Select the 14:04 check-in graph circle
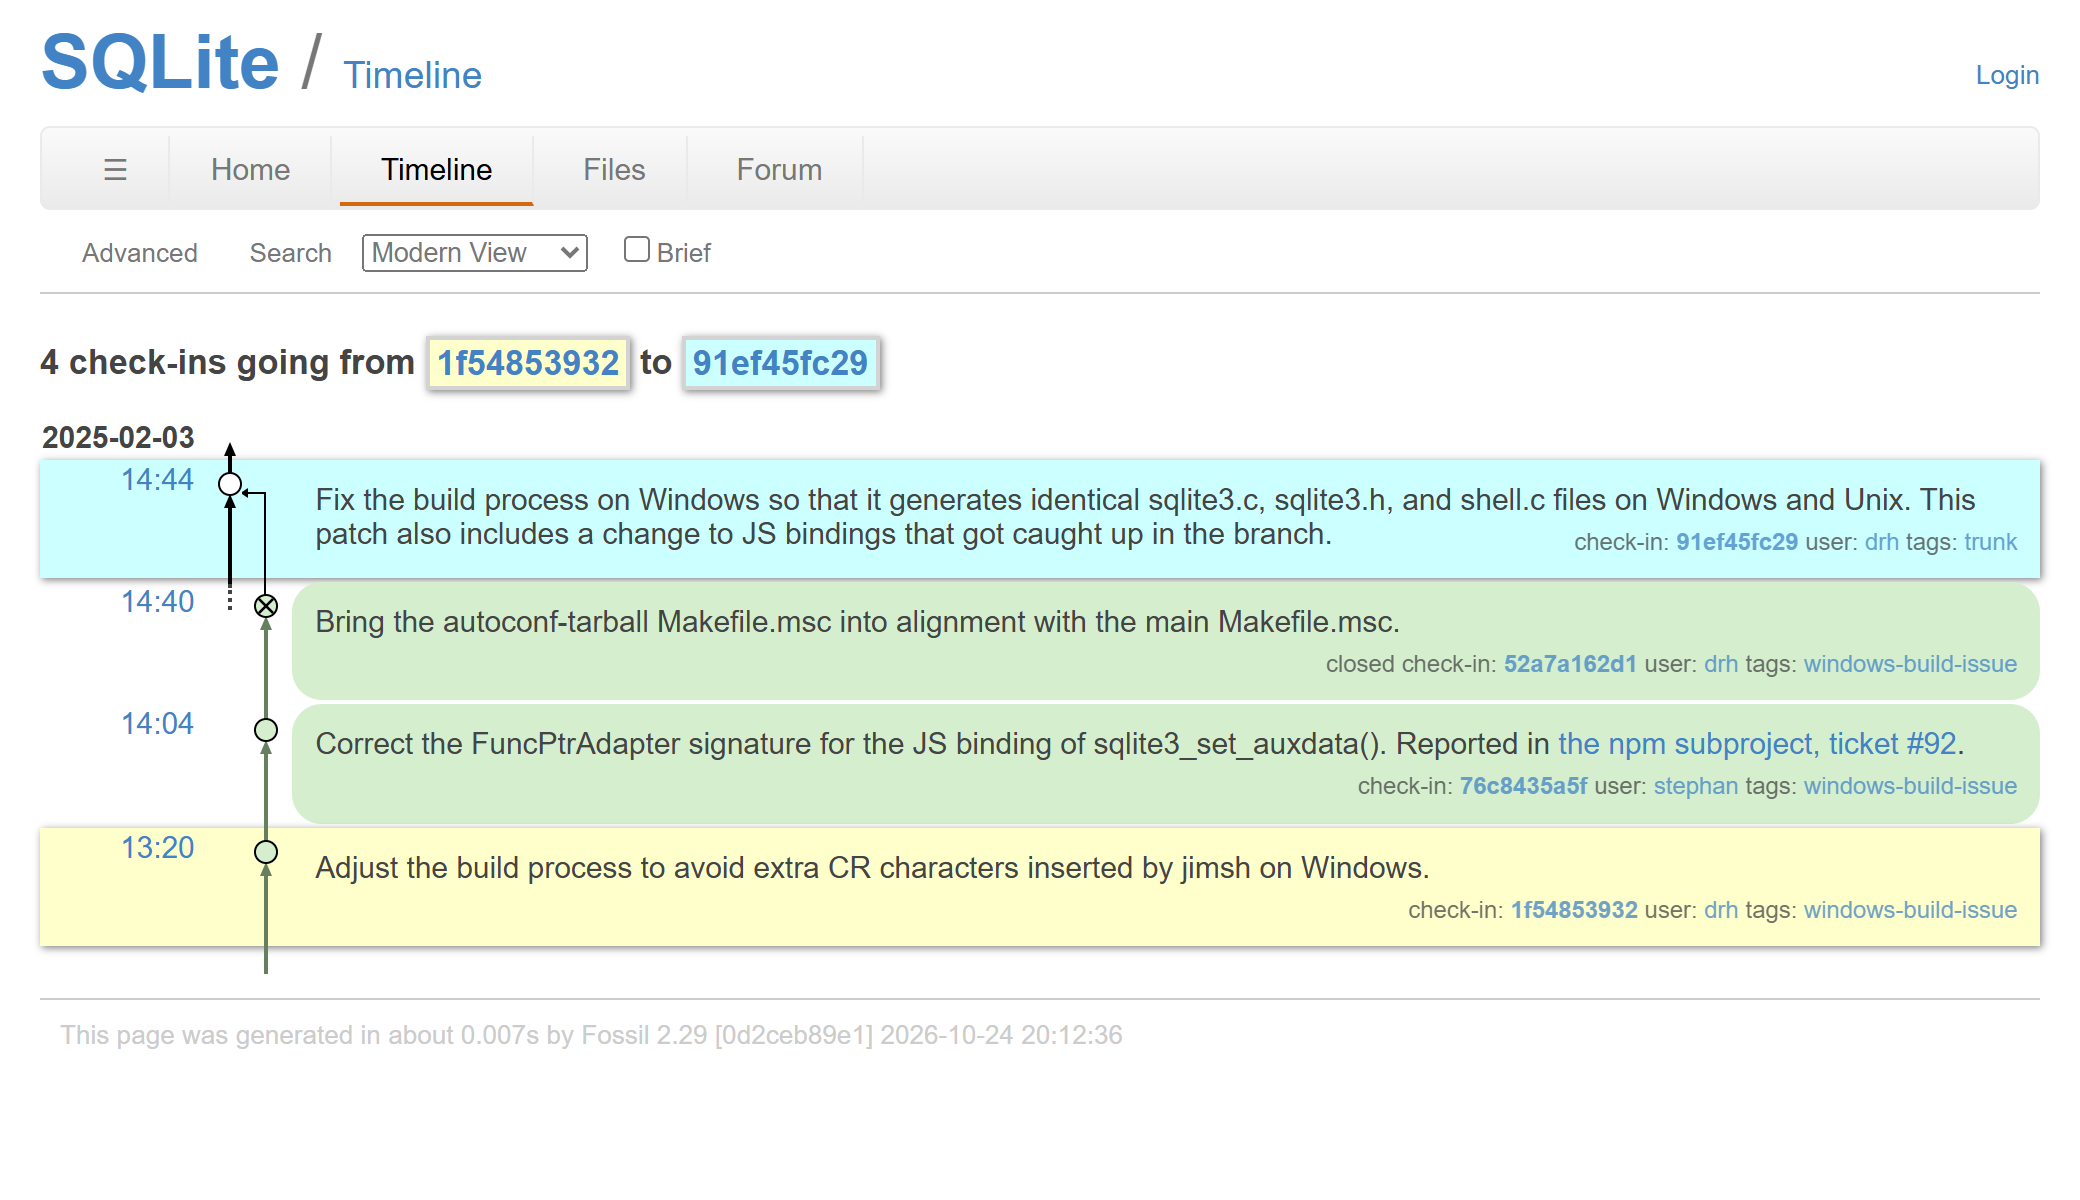The height and width of the screenshot is (1200, 2080). click(x=266, y=730)
